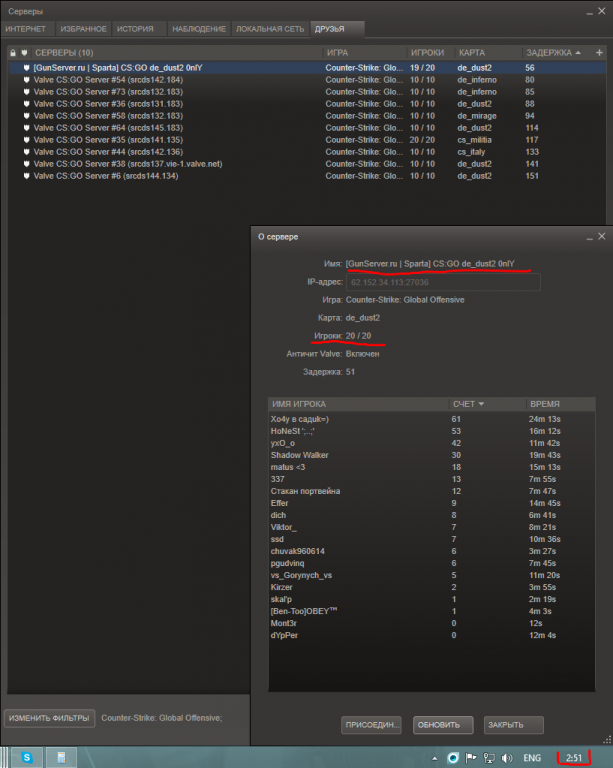
Task: Click the IP-адрес field
Action: tap(442, 282)
